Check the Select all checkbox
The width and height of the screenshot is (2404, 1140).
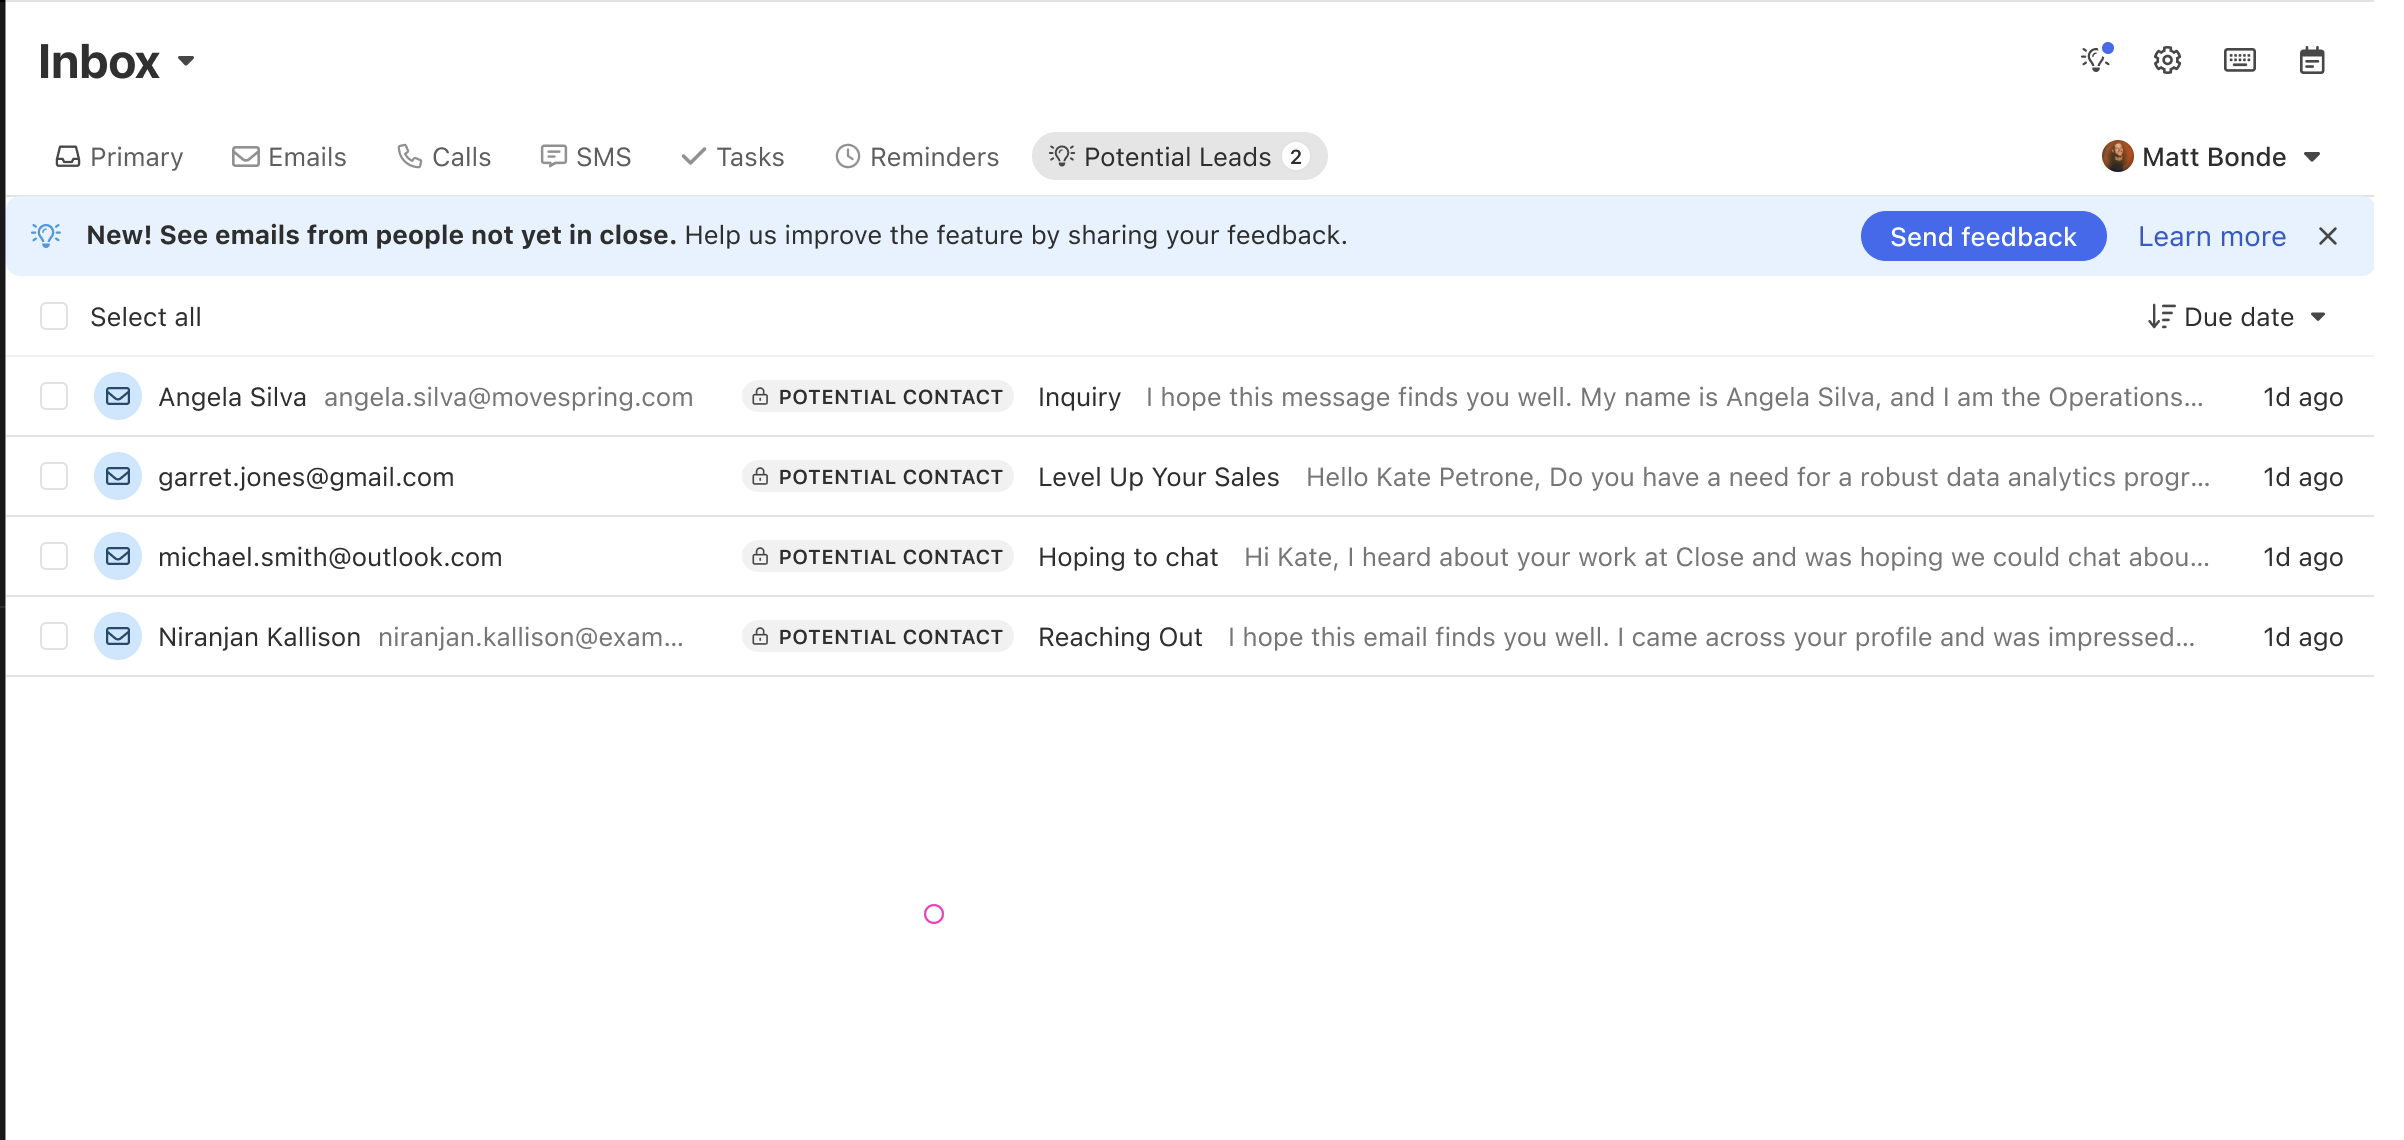pyautogui.click(x=54, y=316)
